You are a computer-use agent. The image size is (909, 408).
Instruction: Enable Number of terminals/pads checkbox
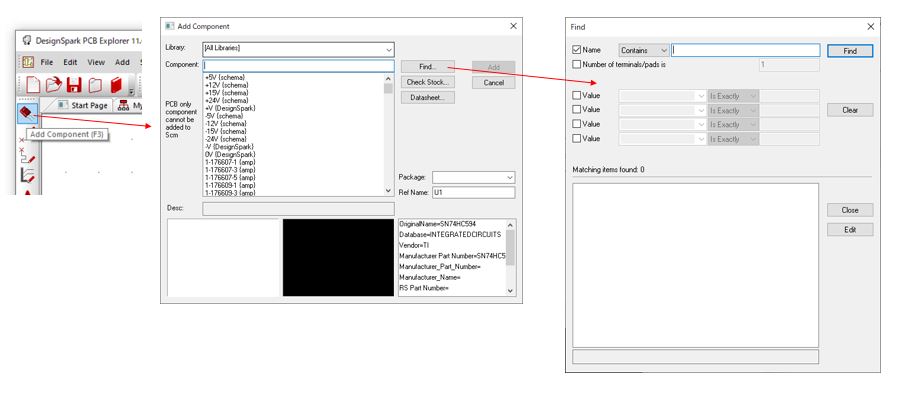click(576, 64)
